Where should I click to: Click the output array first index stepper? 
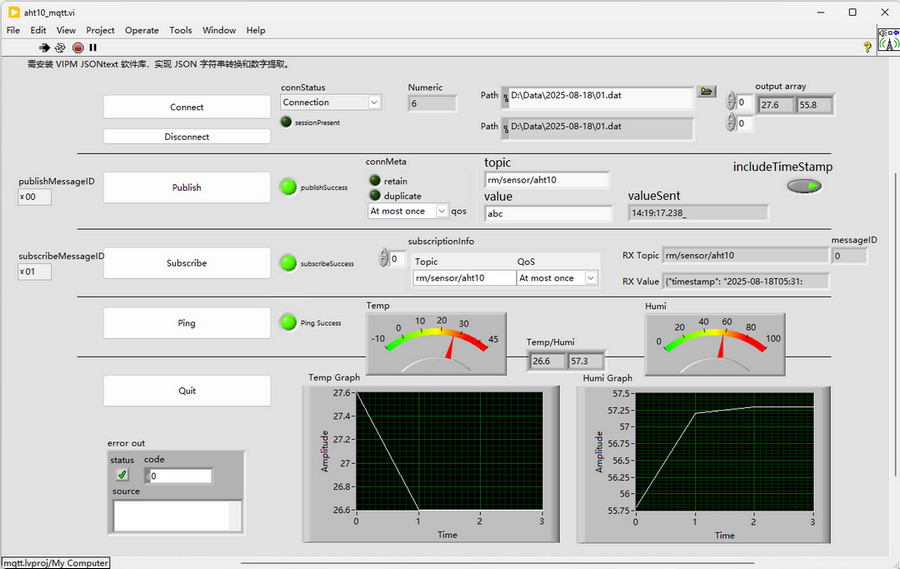[731, 102]
